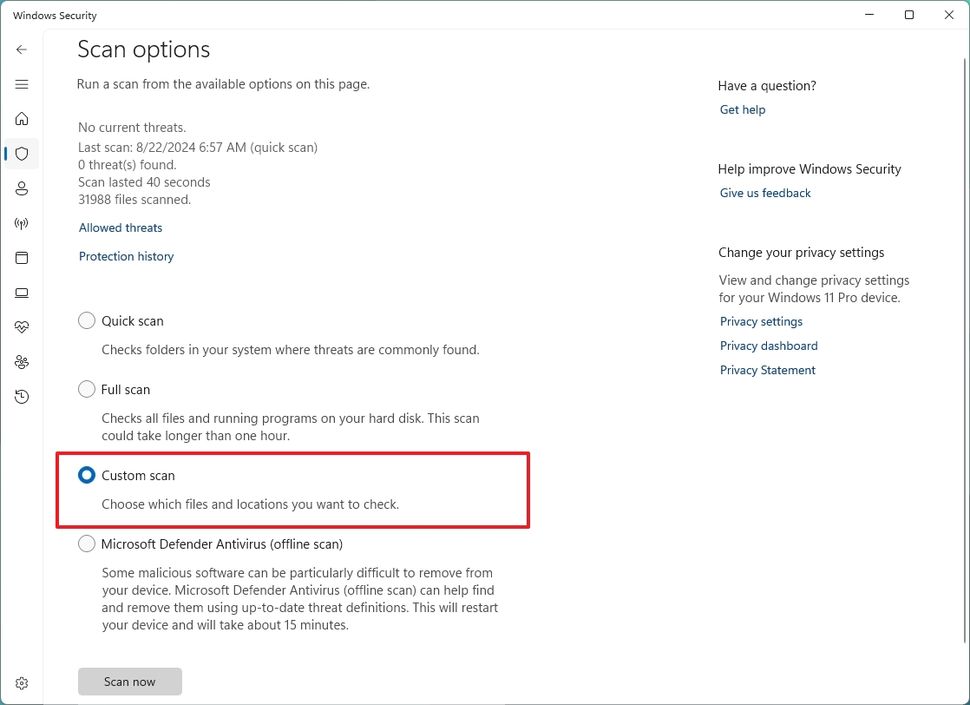Screen dimensions: 970x705
Task: Expand the navigation pane with hamburger menu
Action: point(21,84)
